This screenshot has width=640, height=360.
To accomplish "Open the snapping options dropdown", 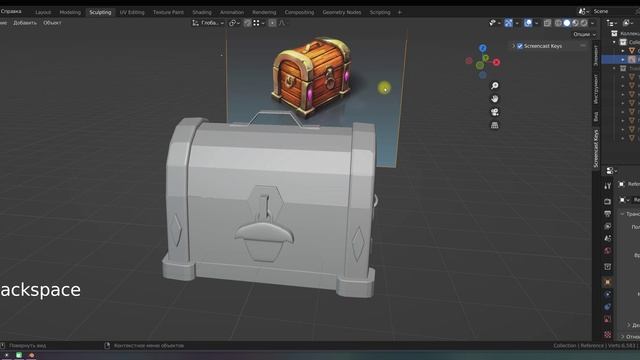I will pos(258,23).
